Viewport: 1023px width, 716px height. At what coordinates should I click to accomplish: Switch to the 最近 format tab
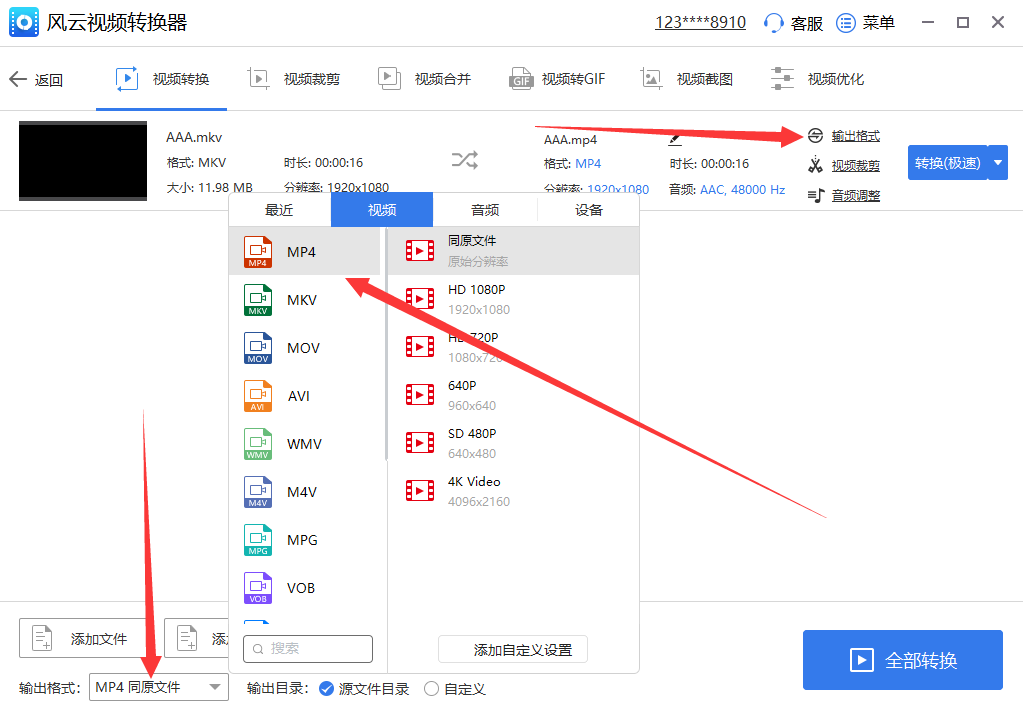(279, 210)
